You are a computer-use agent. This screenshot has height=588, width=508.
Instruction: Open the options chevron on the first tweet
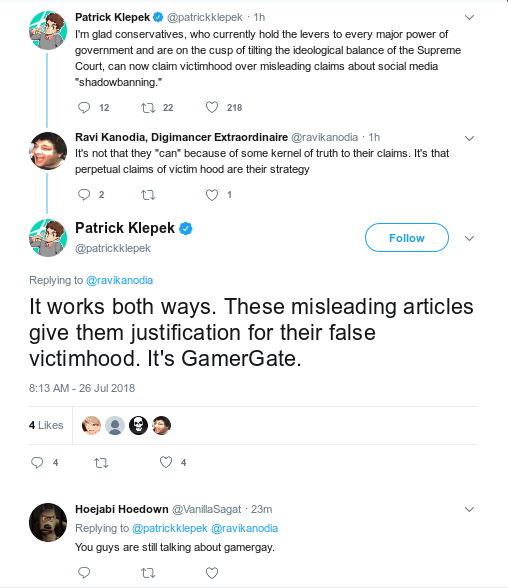(469, 17)
